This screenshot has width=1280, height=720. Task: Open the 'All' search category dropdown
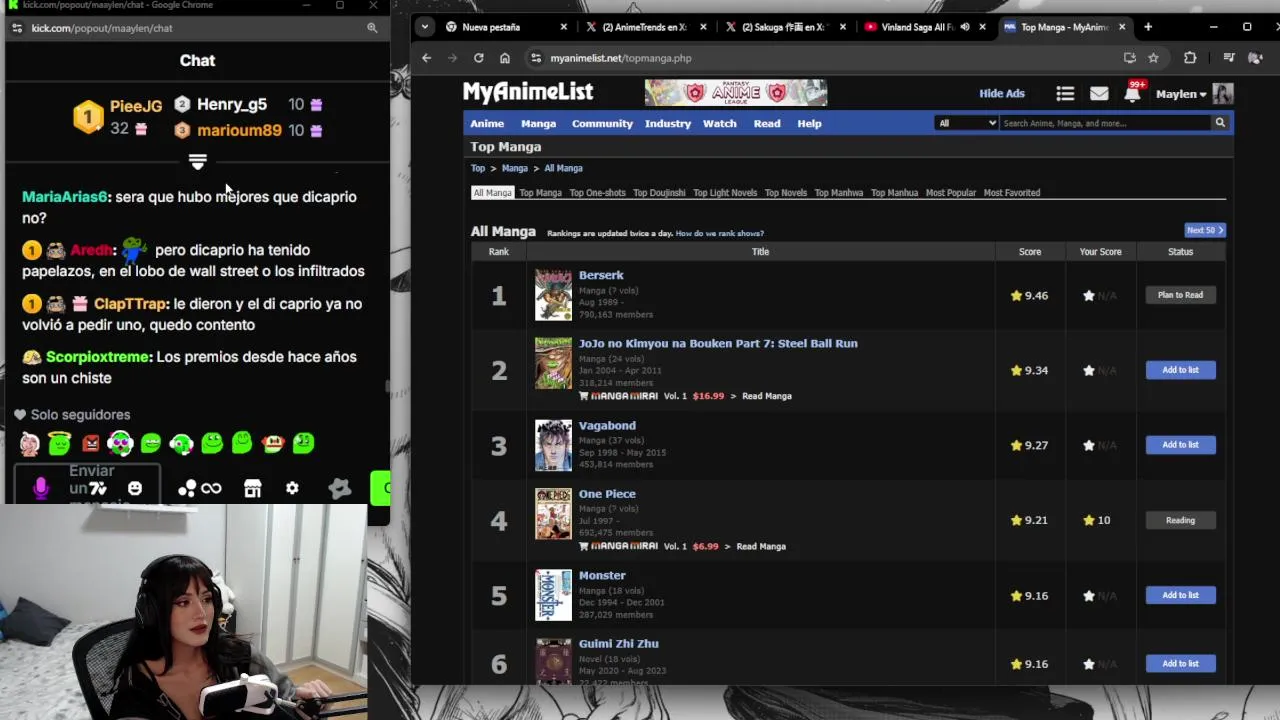[x=967, y=123]
